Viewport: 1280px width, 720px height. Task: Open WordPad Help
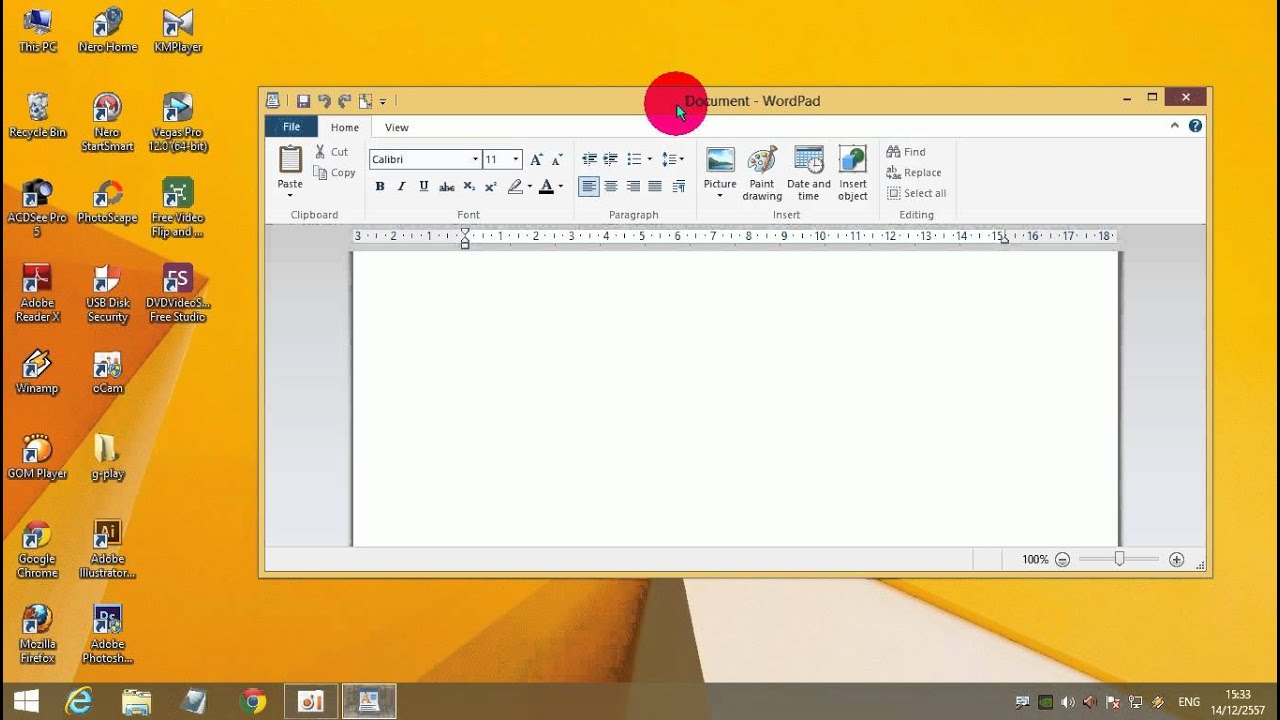pos(1195,126)
